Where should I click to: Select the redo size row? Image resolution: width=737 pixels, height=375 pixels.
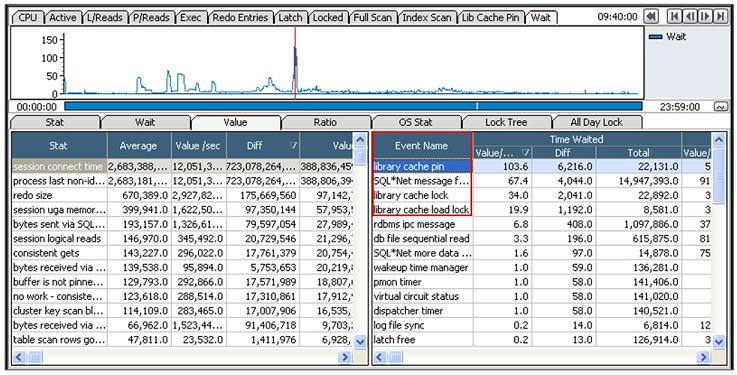pos(182,195)
